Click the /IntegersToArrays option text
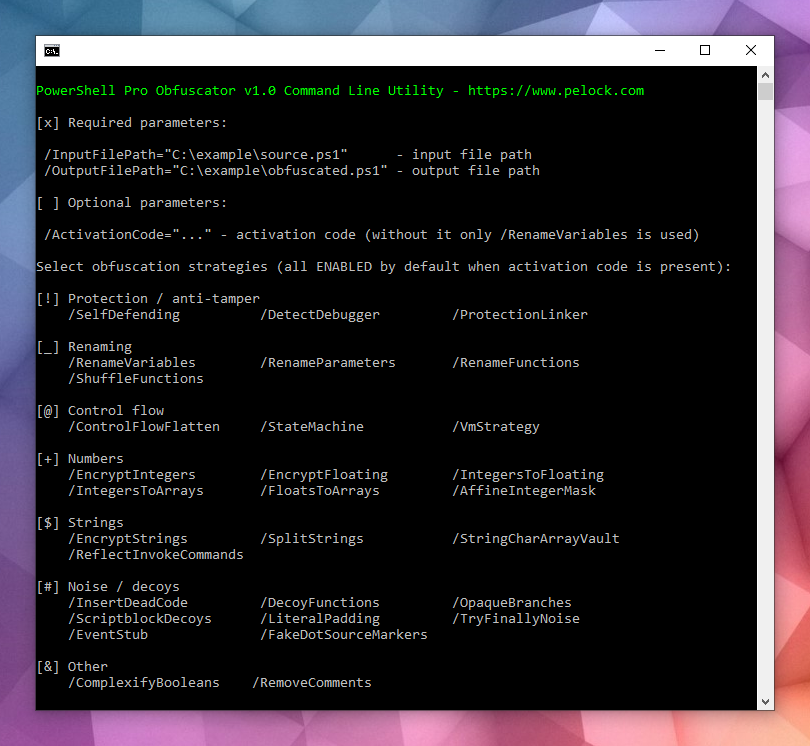The width and height of the screenshot is (810, 746). tap(136, 491)
